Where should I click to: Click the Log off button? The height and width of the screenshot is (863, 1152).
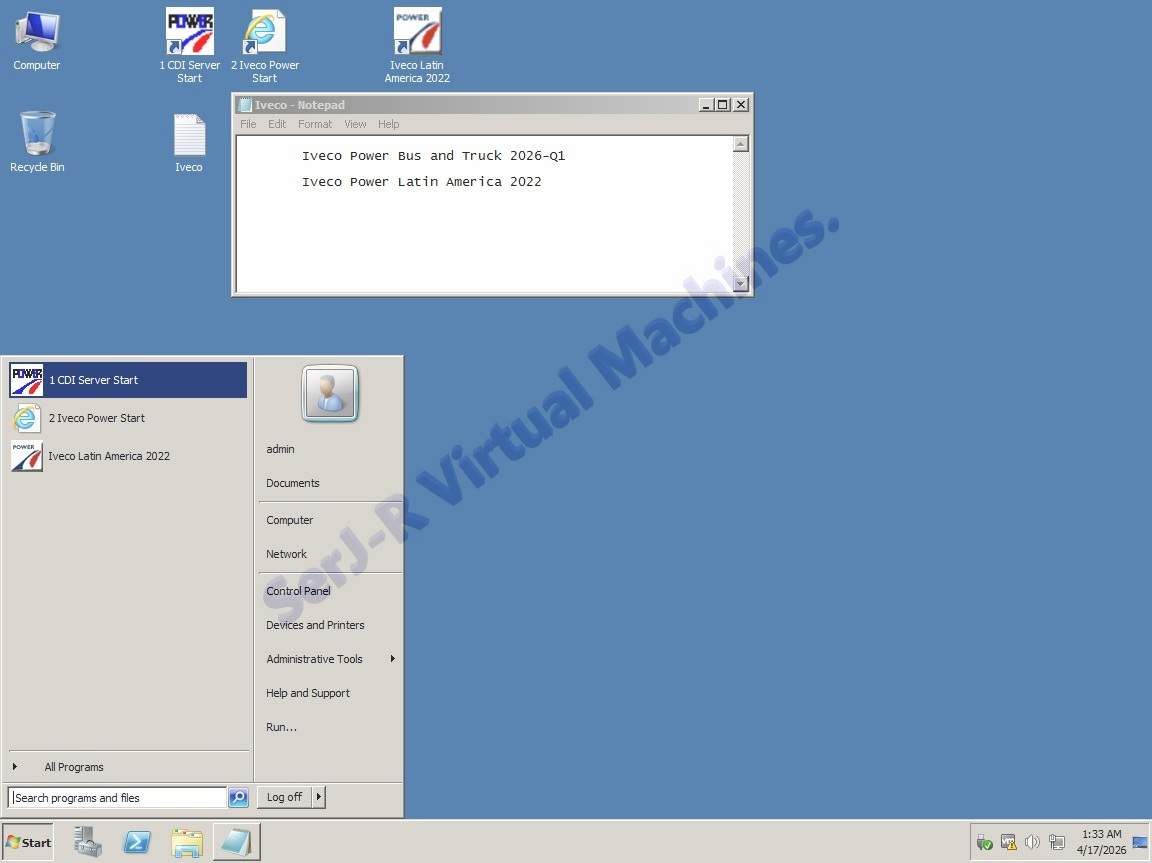(x=284, y=797)
